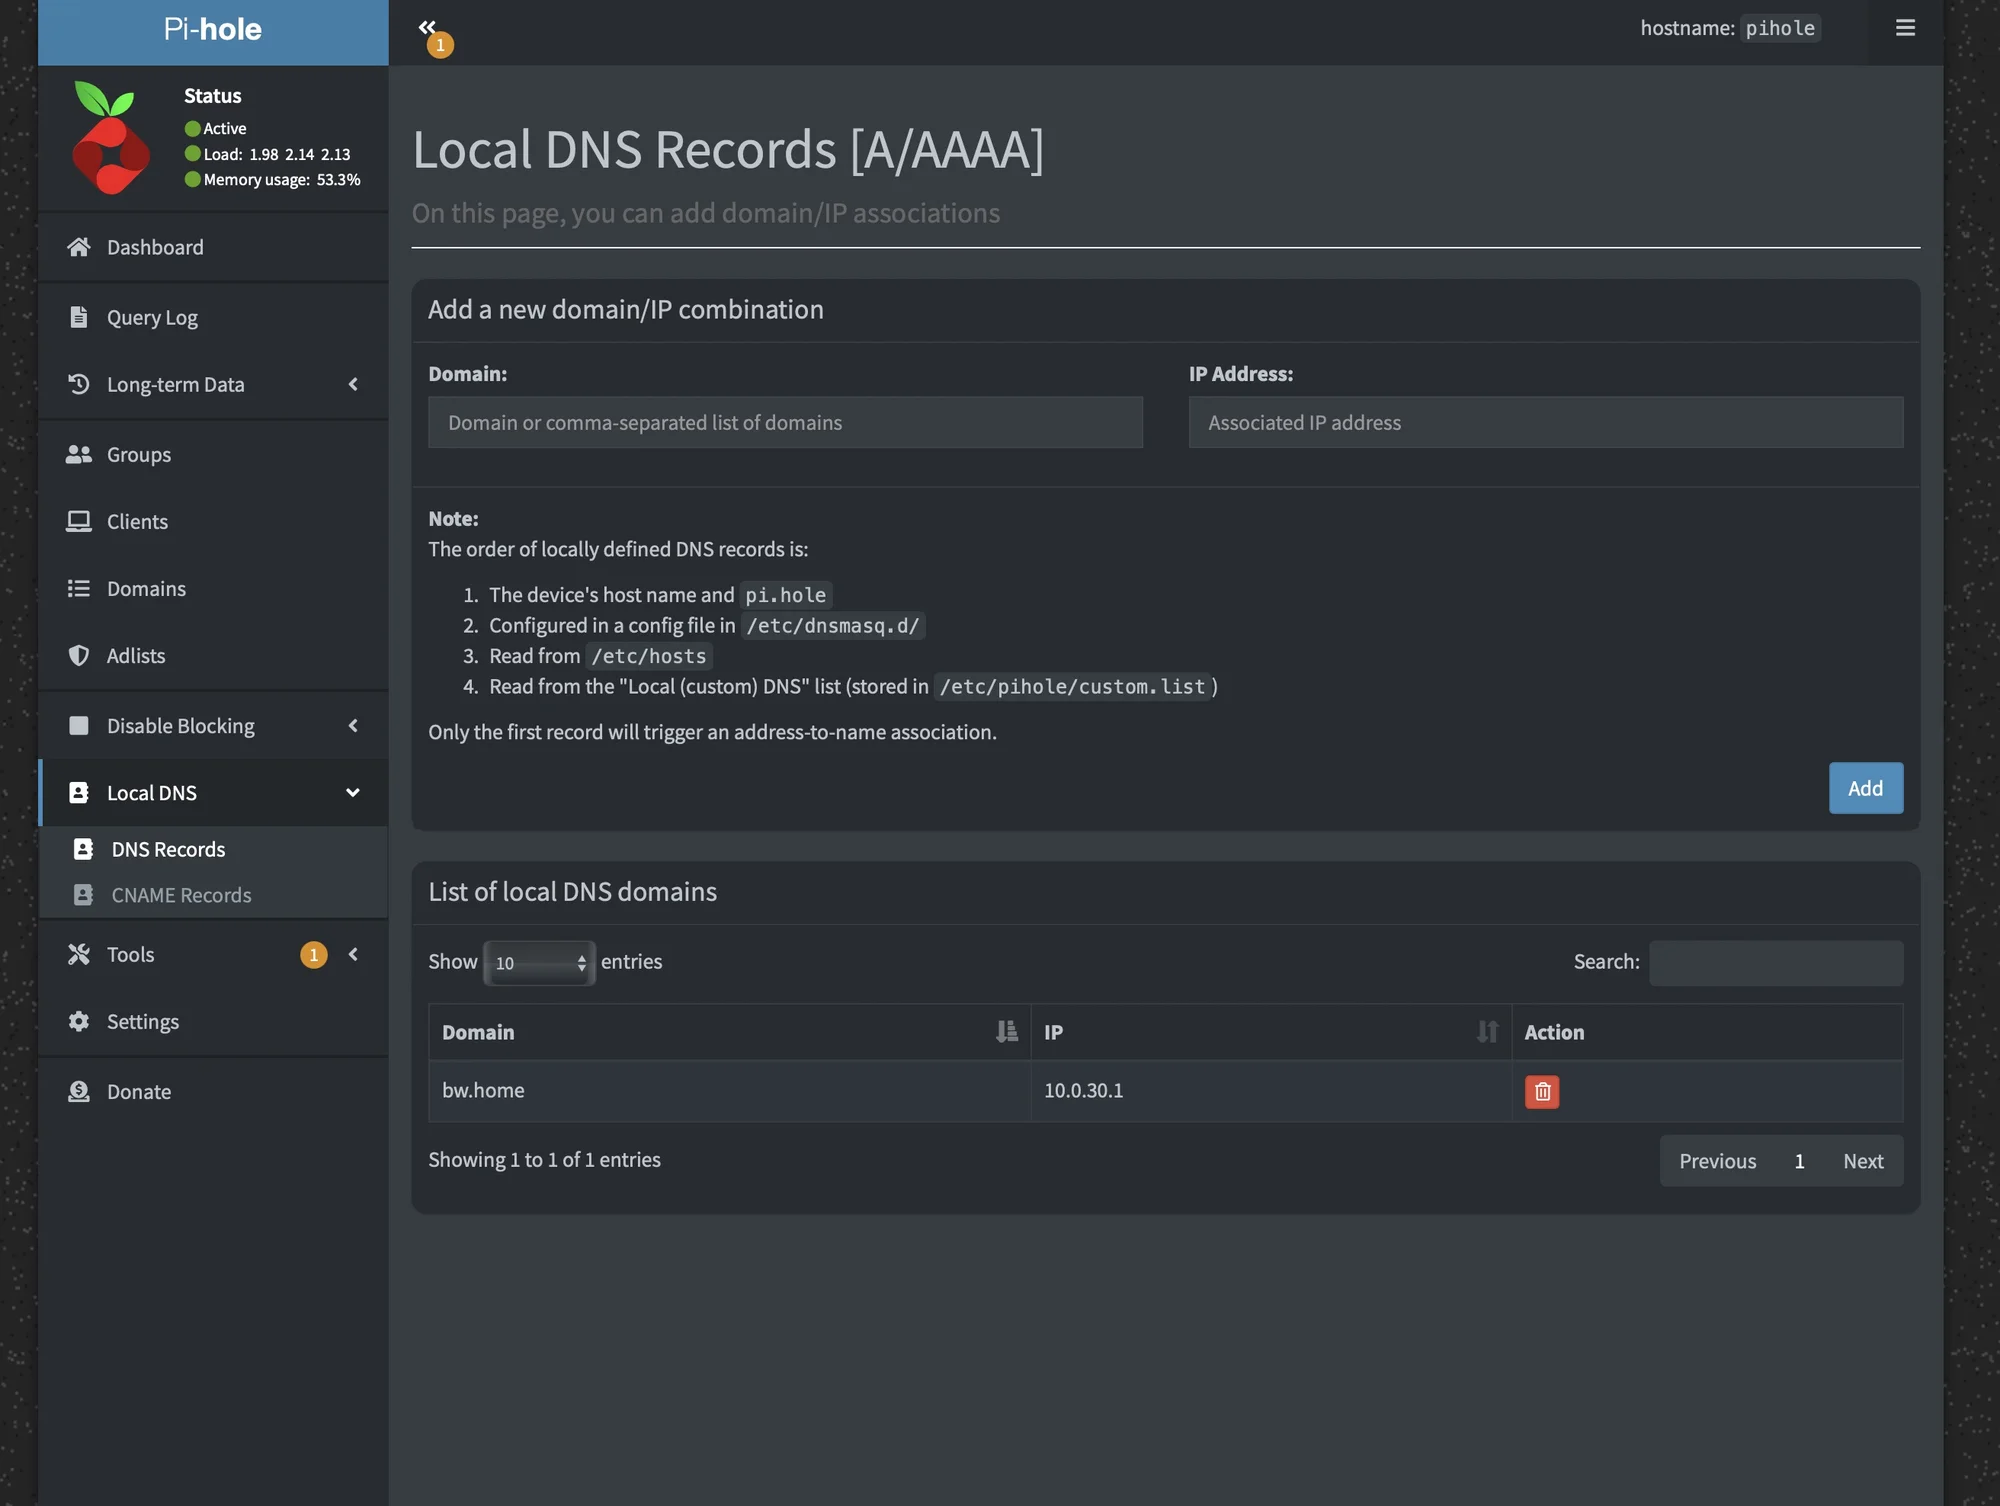Open Query Log from the sidebar
Viewport: 2000px width, 1506px height.
tap(213, 317)
